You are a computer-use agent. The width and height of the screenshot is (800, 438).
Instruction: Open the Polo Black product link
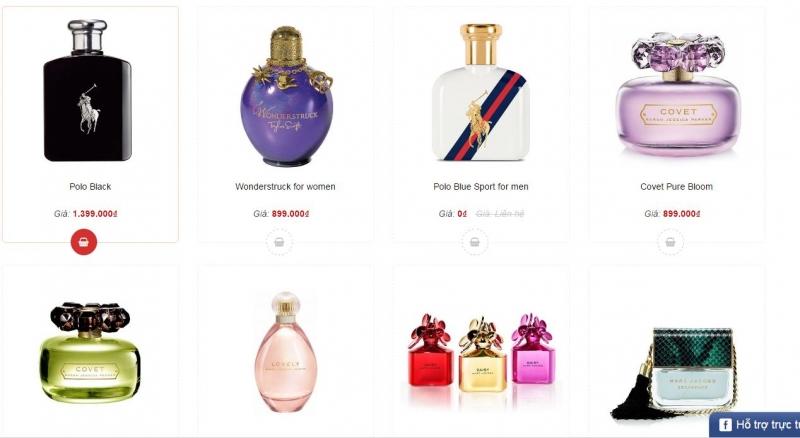90,187
